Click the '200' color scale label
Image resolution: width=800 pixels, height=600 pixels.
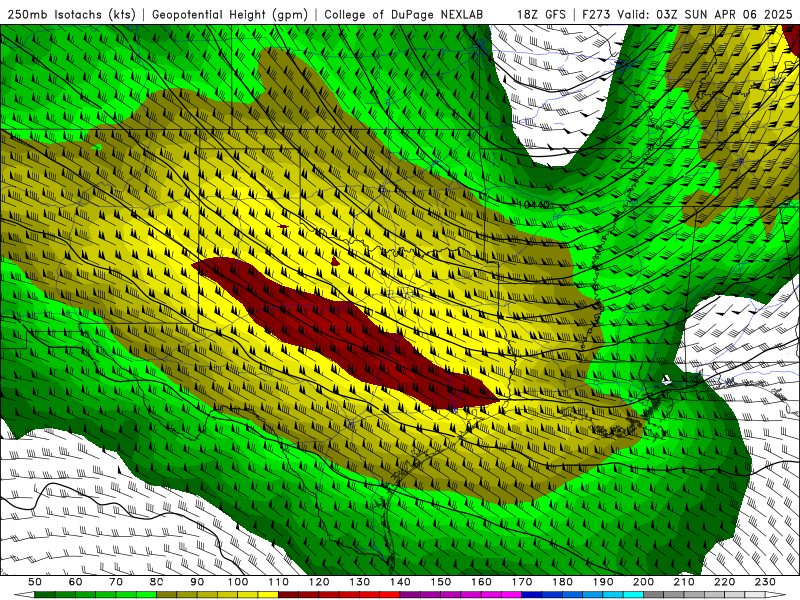pos(643,582)
